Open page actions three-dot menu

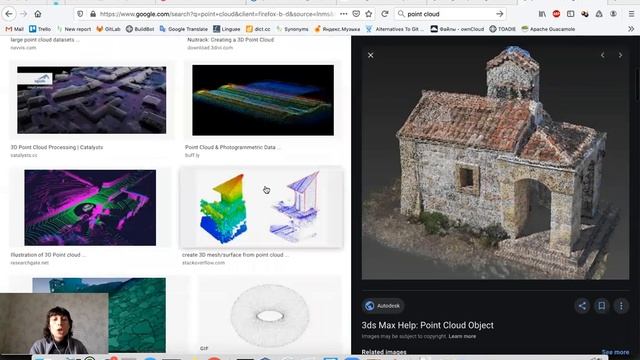(x=344, y=14)
